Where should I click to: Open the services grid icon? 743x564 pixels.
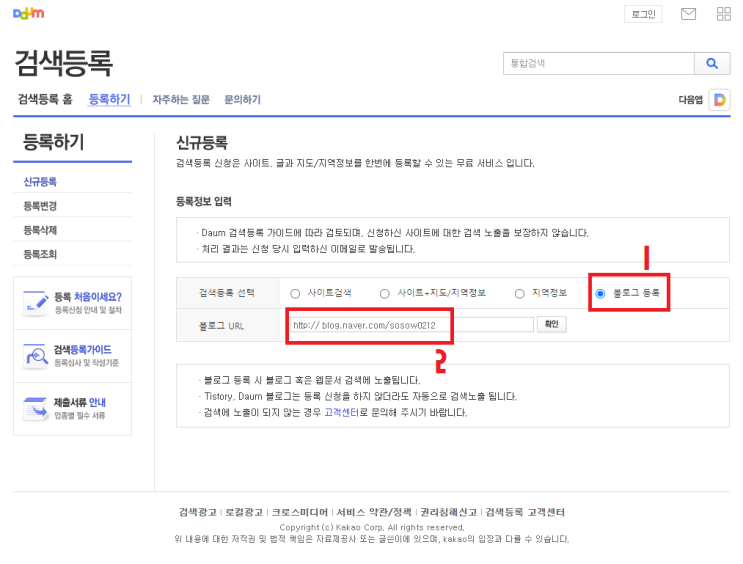724,14
